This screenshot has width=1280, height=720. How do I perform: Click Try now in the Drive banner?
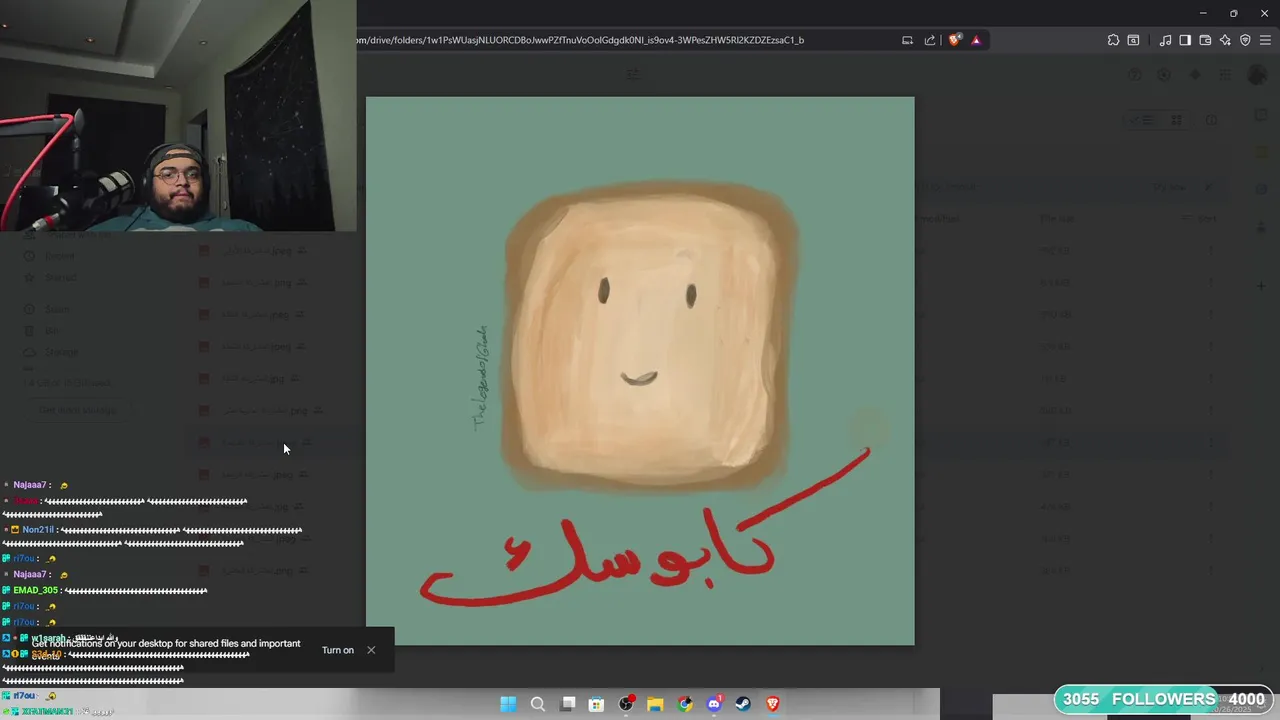pyautogui.click(x=1168, y=187)
